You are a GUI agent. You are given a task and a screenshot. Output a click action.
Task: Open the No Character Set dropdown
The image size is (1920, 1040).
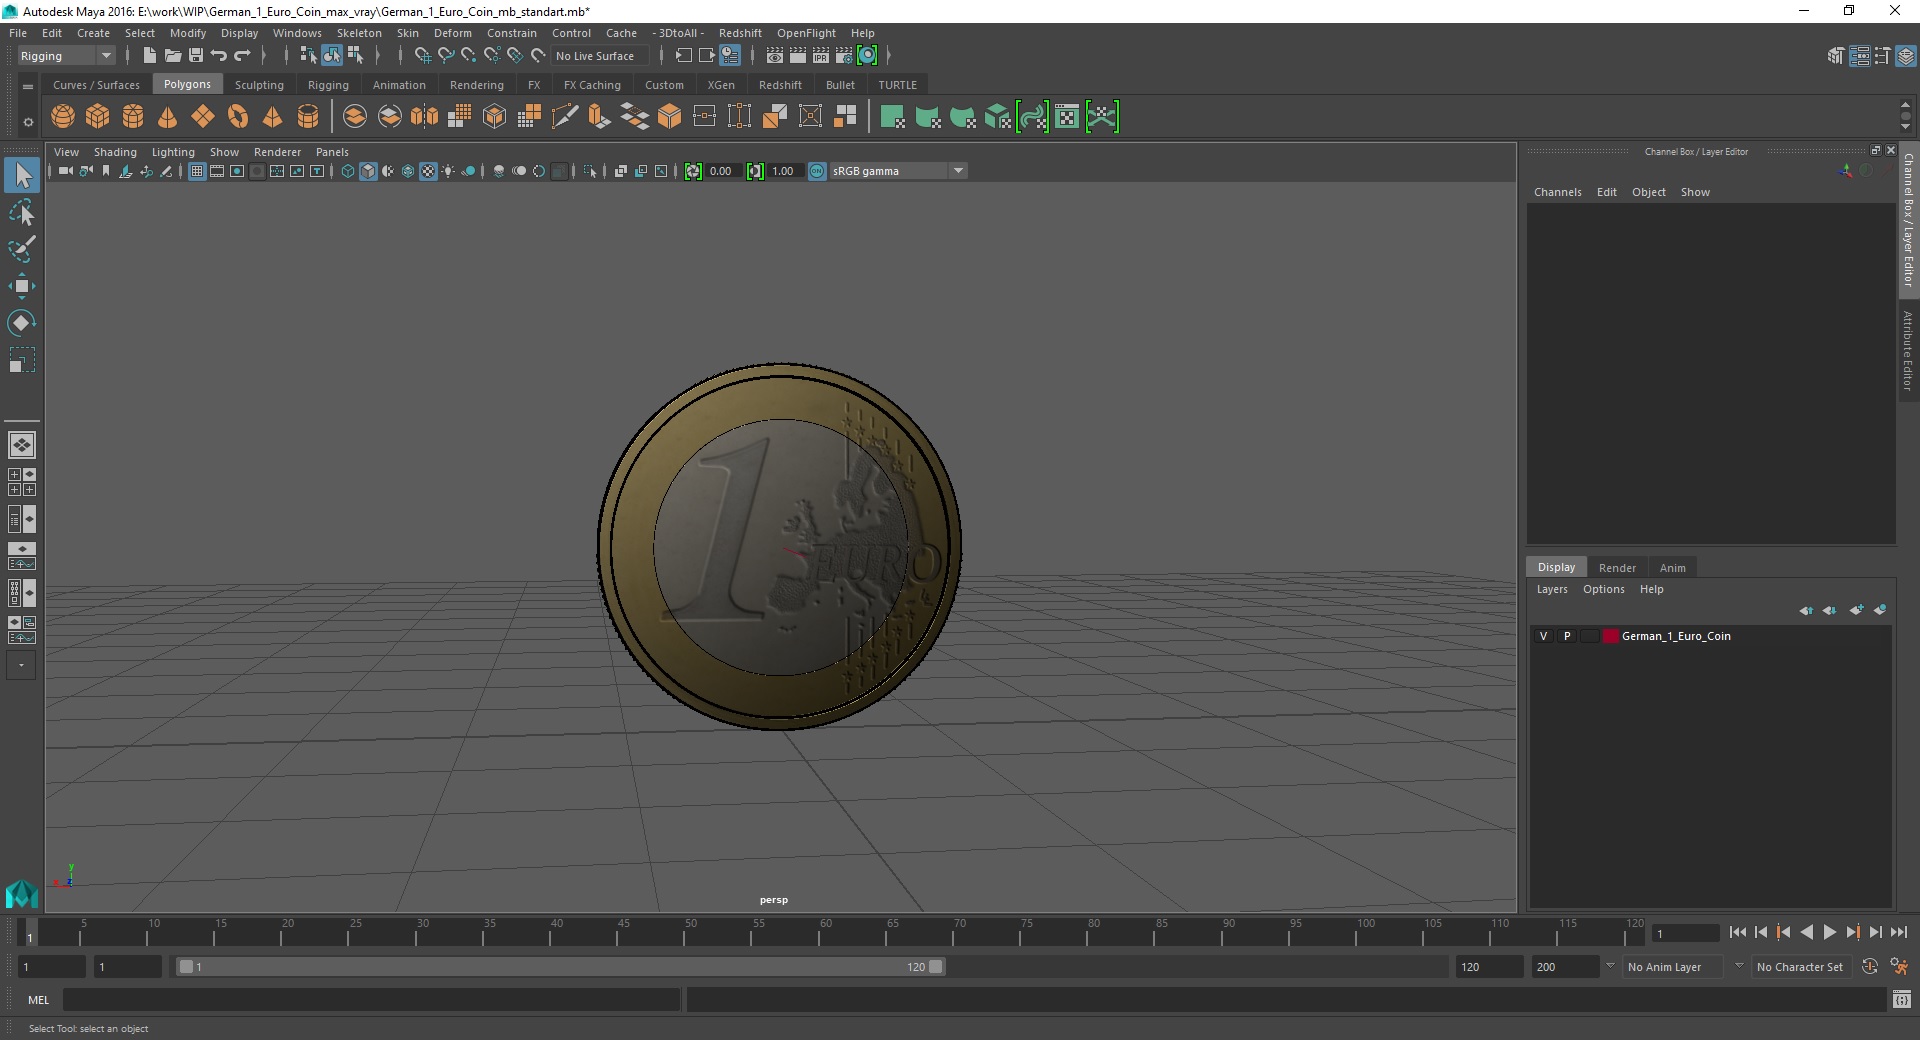coord(1800,967)
